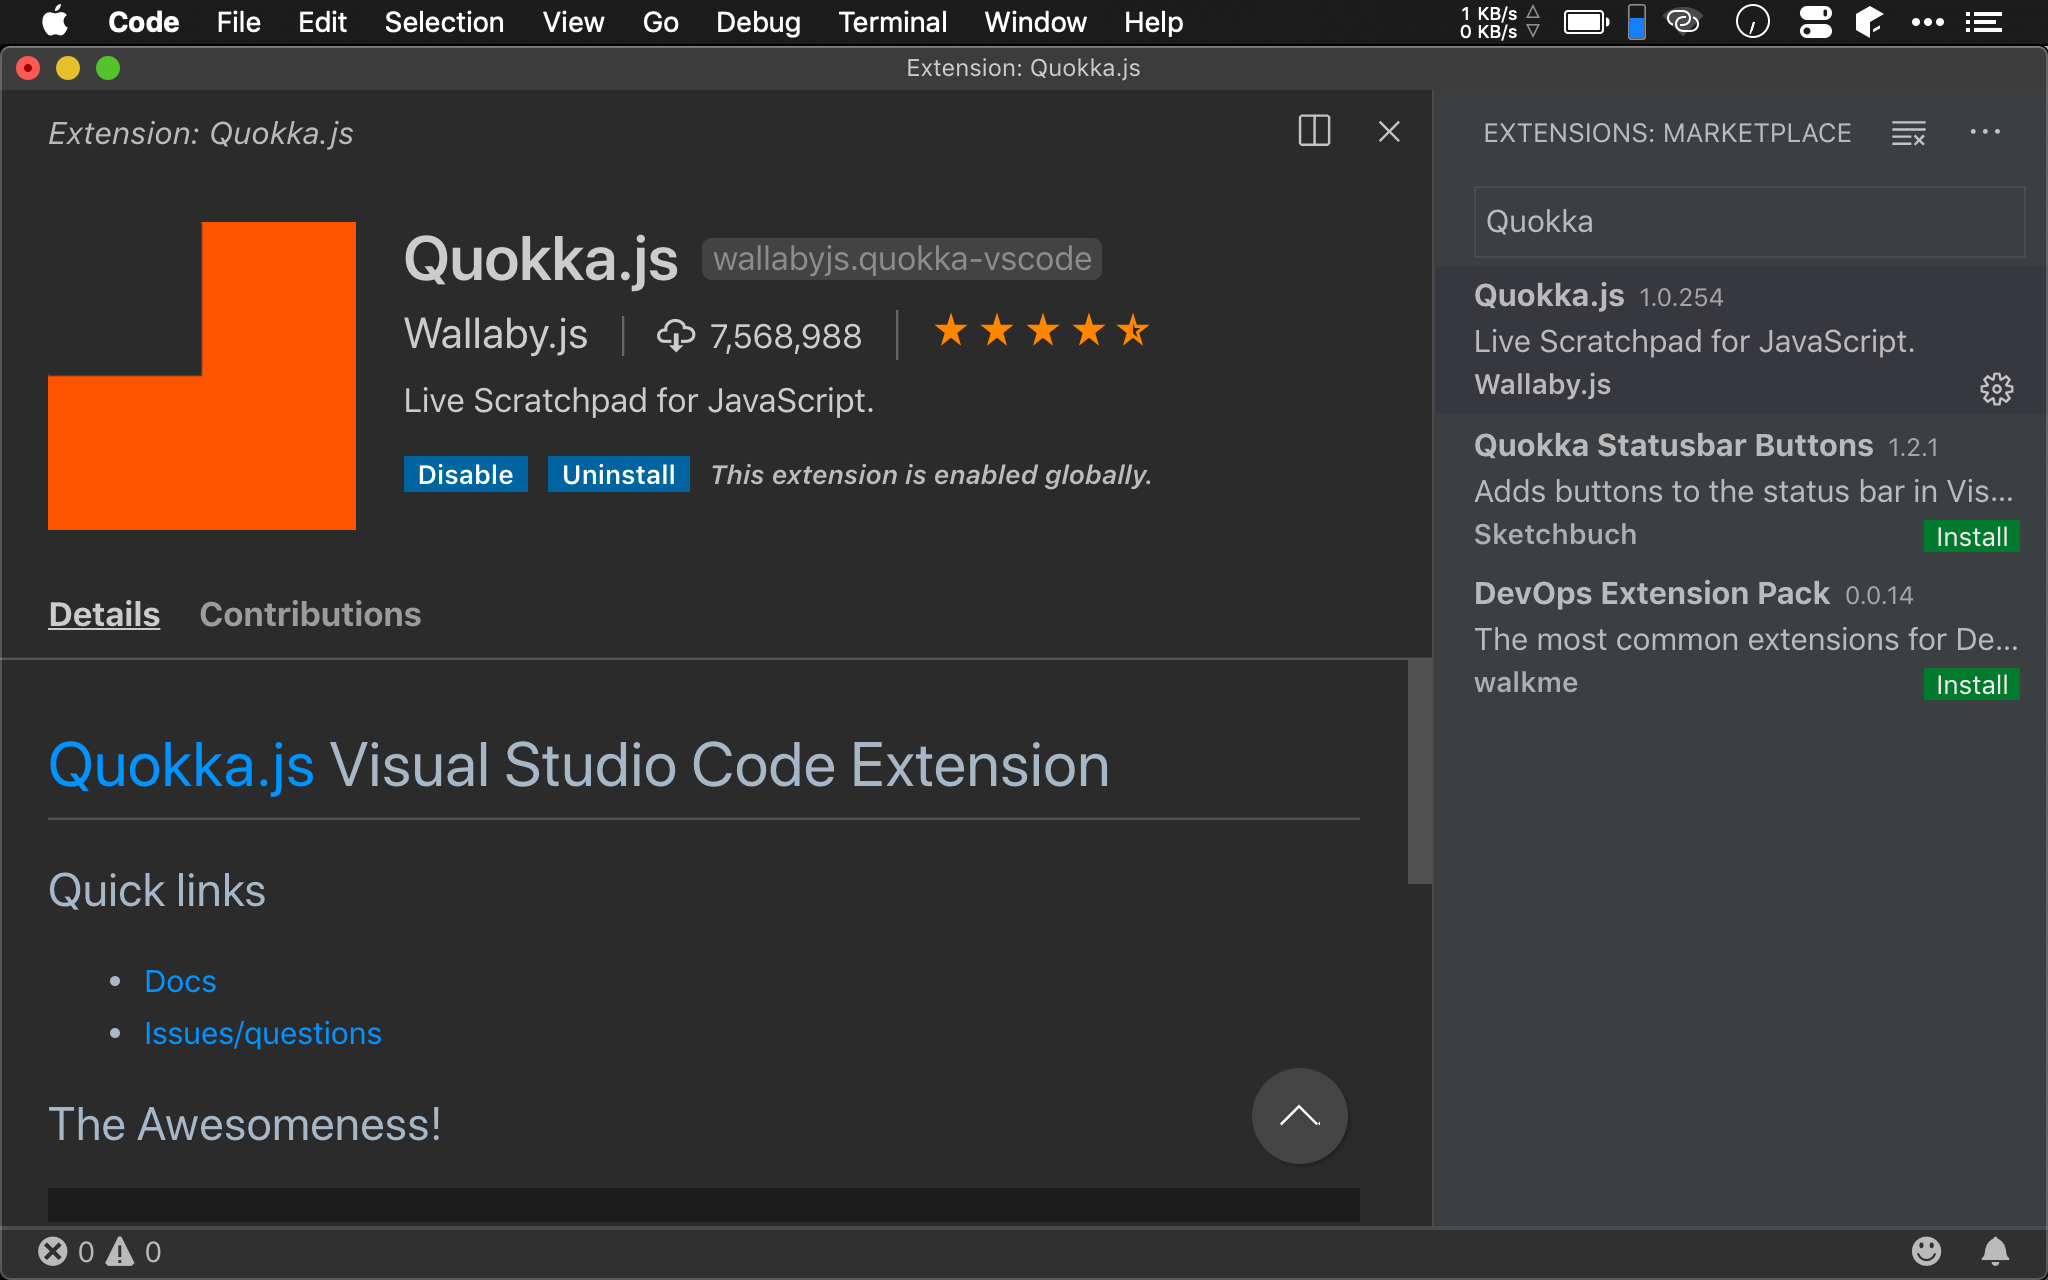Click the Quokka.js version 1.0.254
The height and width of the screenshot is (1280, 2048).
point(1681,297)
